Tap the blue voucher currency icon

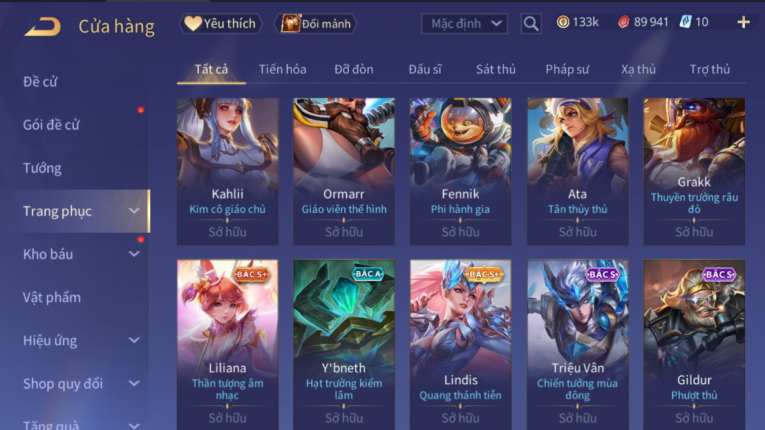685,22
